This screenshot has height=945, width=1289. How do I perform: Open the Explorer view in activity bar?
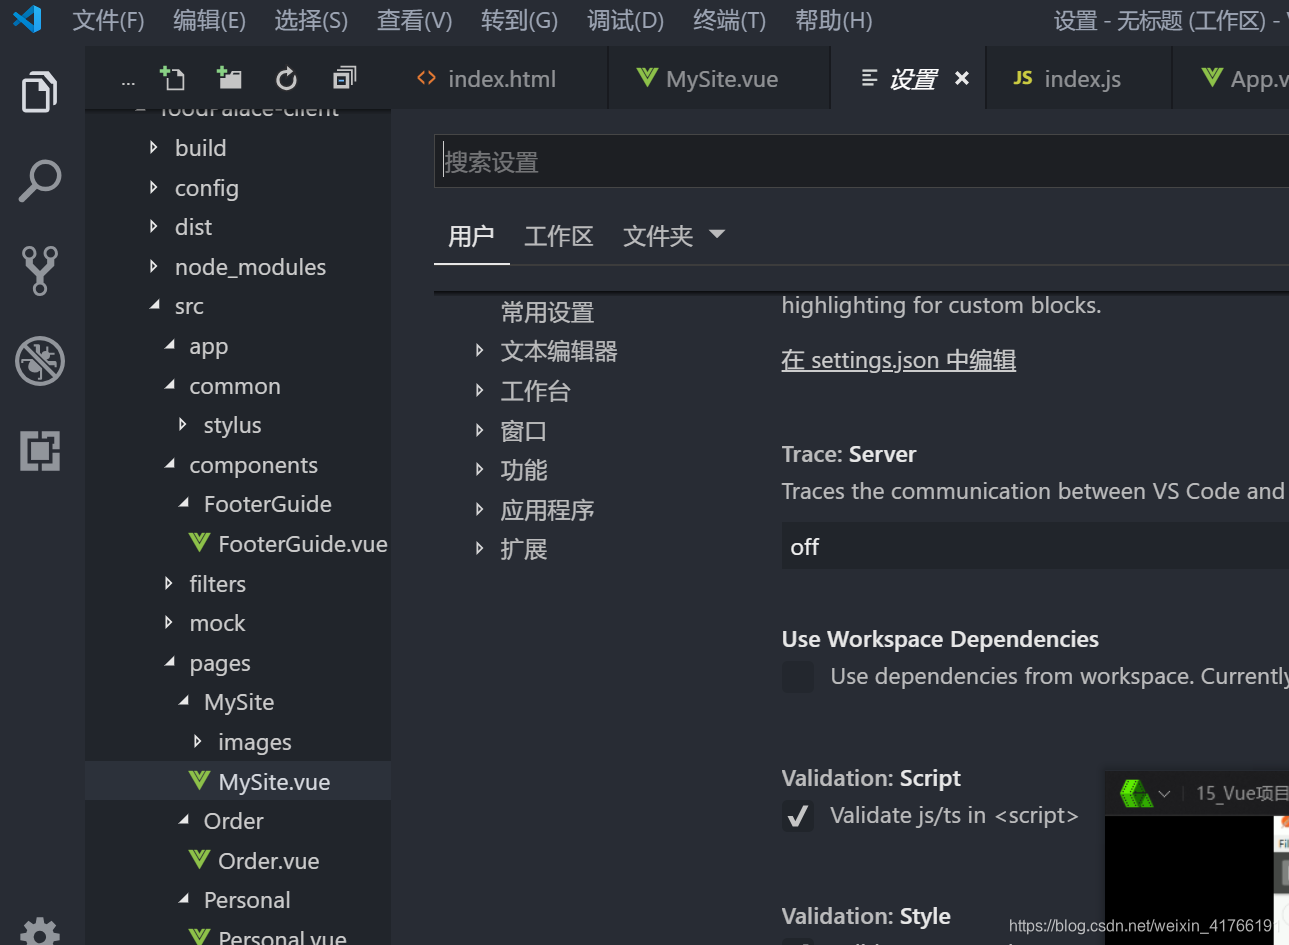click(40, 92)
